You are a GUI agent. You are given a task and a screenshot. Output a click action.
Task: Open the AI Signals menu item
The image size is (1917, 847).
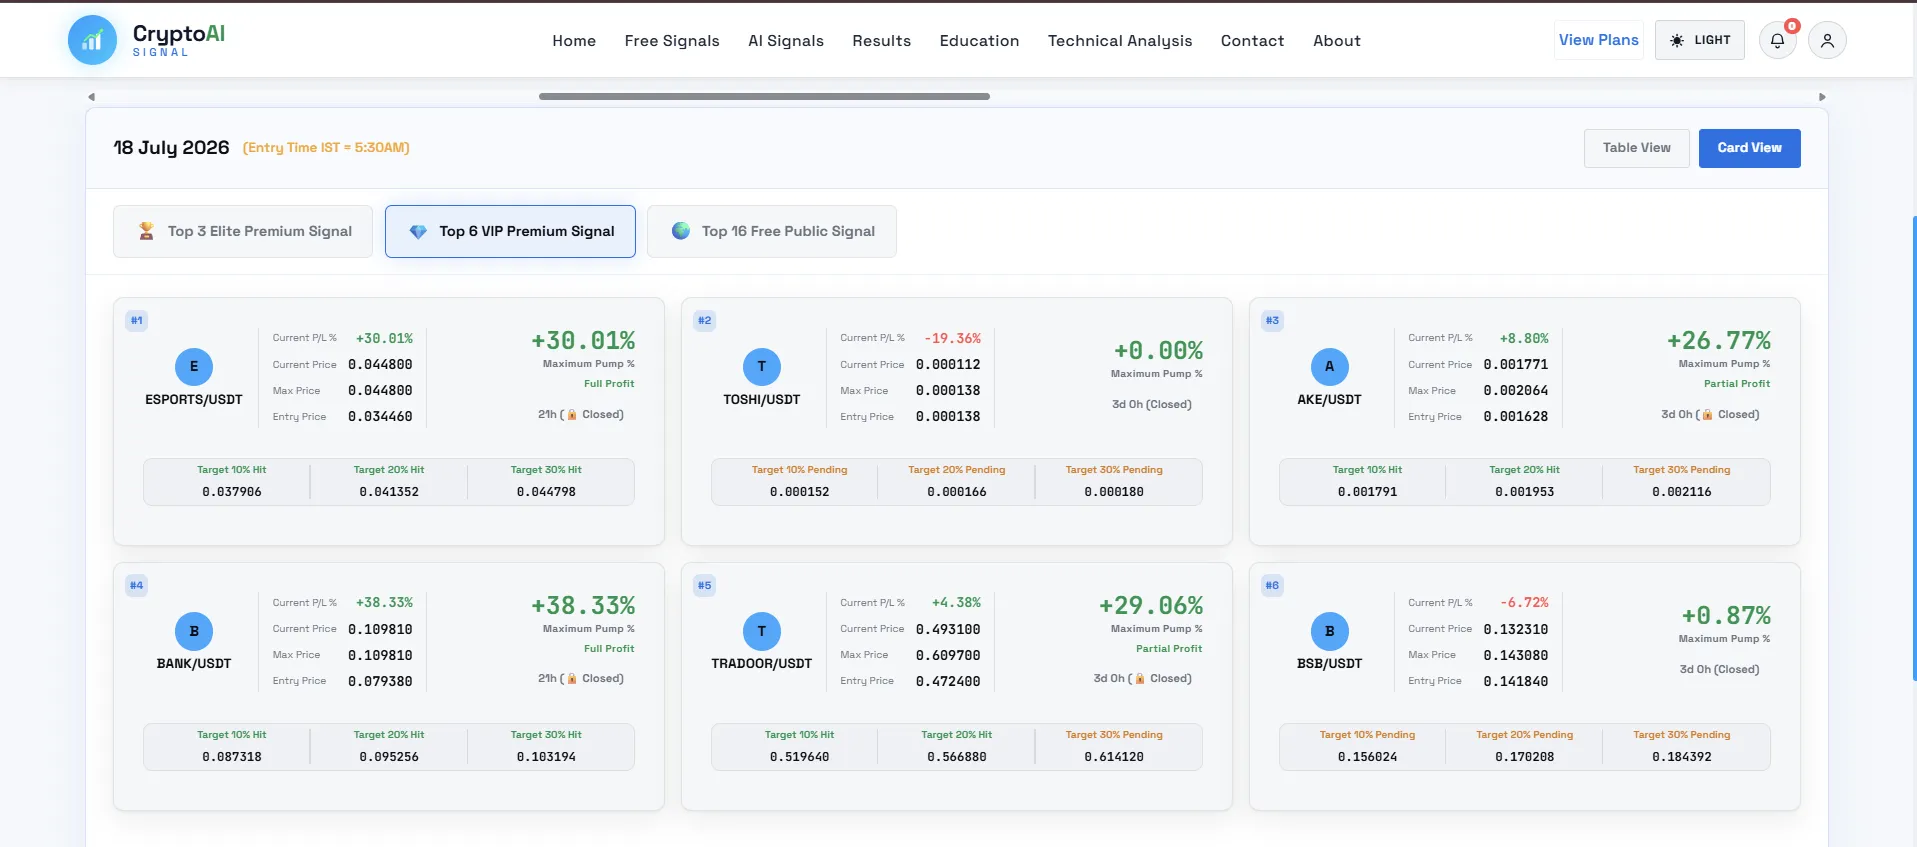pos(786,41)
